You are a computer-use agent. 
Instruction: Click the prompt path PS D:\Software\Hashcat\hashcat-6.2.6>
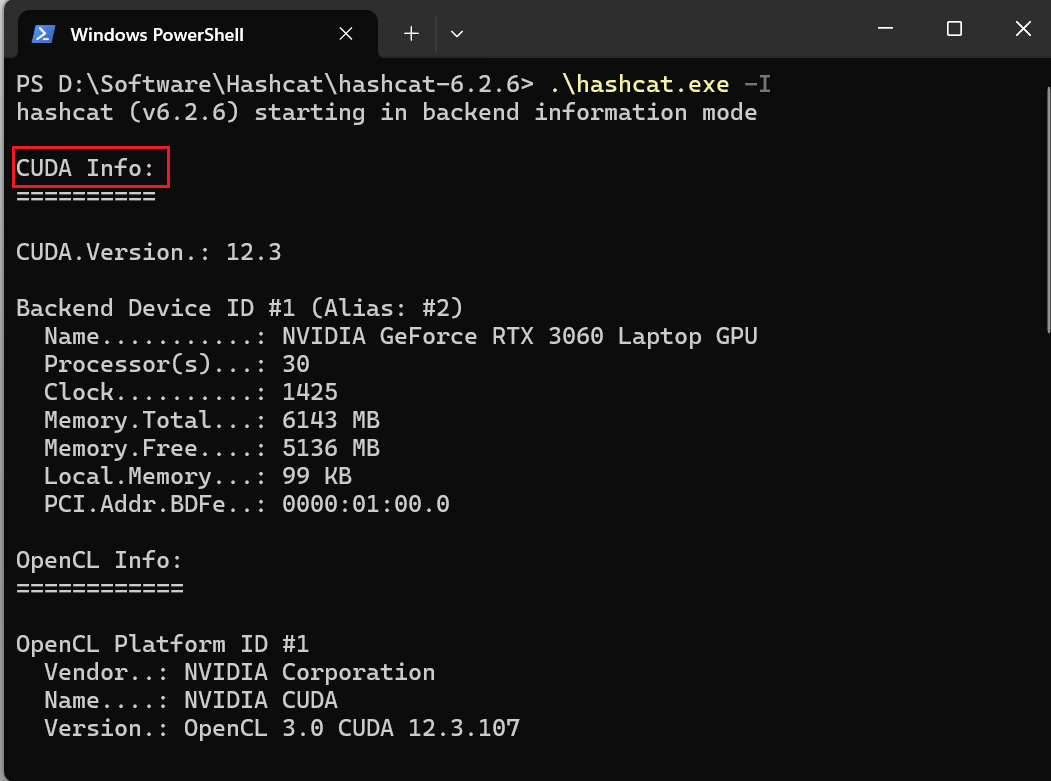[274, 84]
